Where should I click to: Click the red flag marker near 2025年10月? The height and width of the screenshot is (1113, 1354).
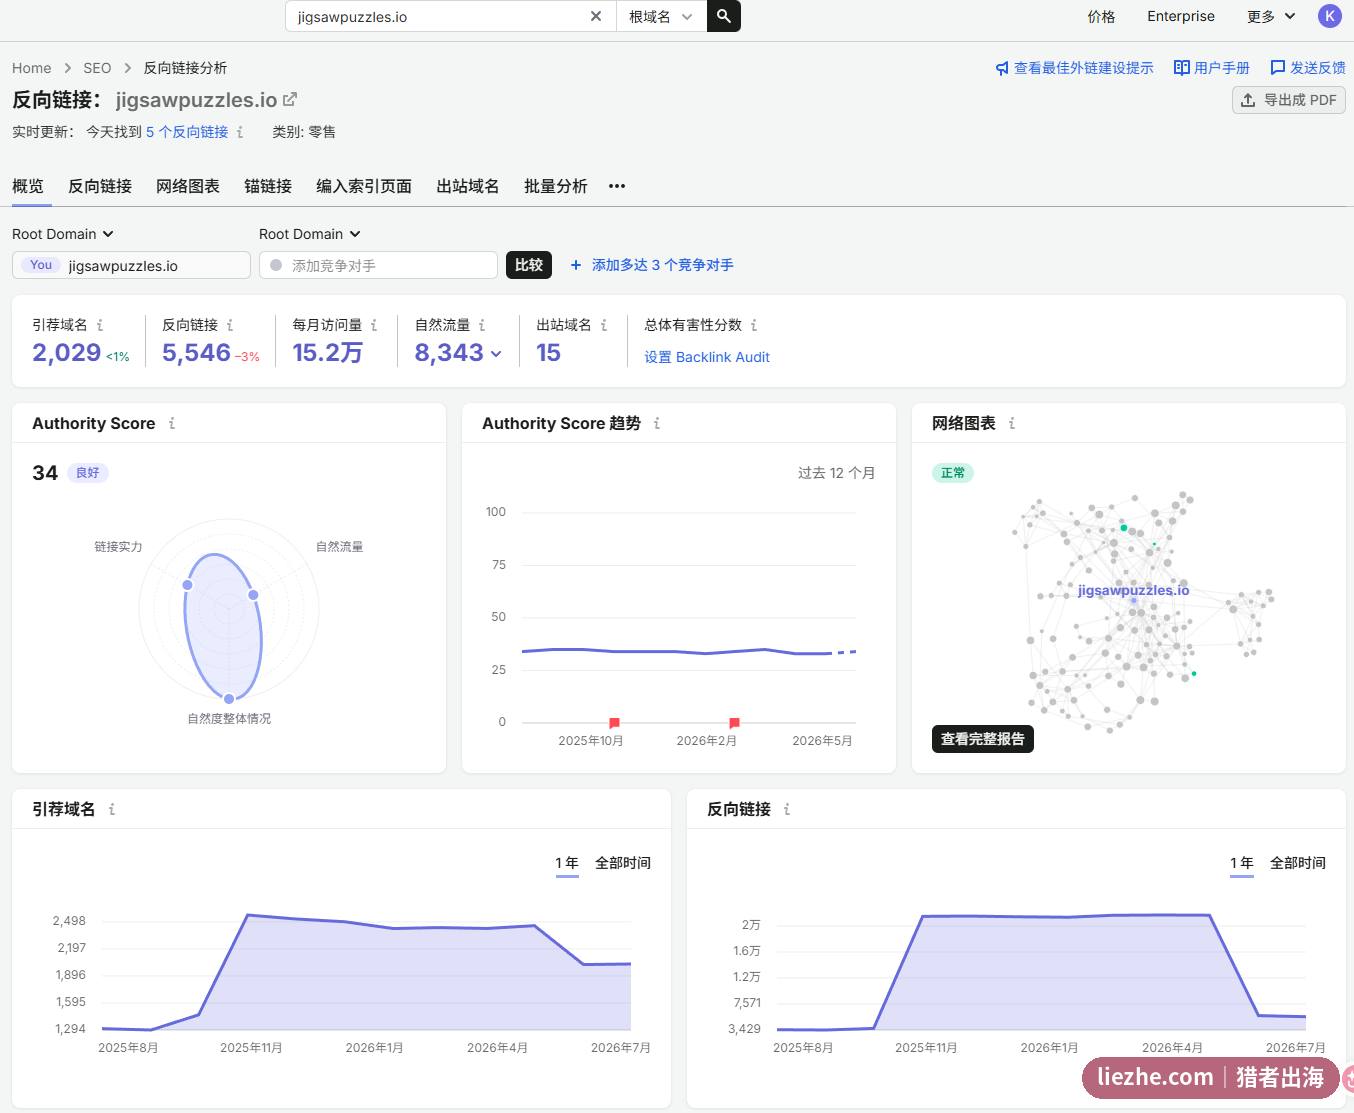click(614, 722)
